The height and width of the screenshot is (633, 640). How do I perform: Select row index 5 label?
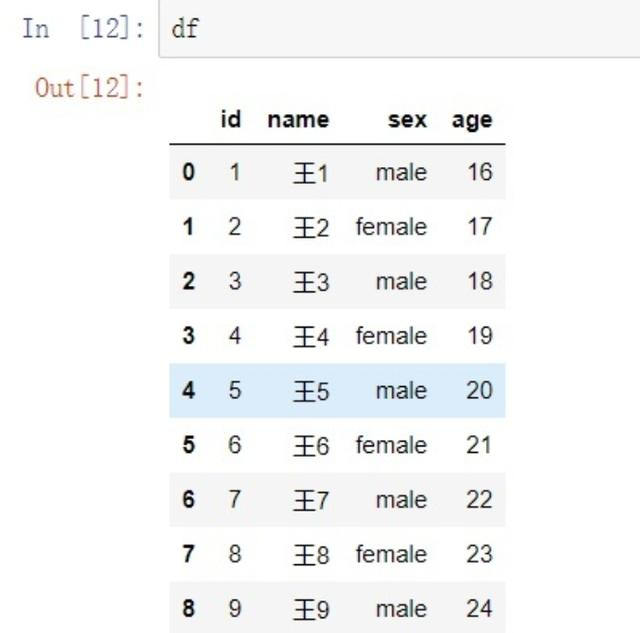coord(189,445)
